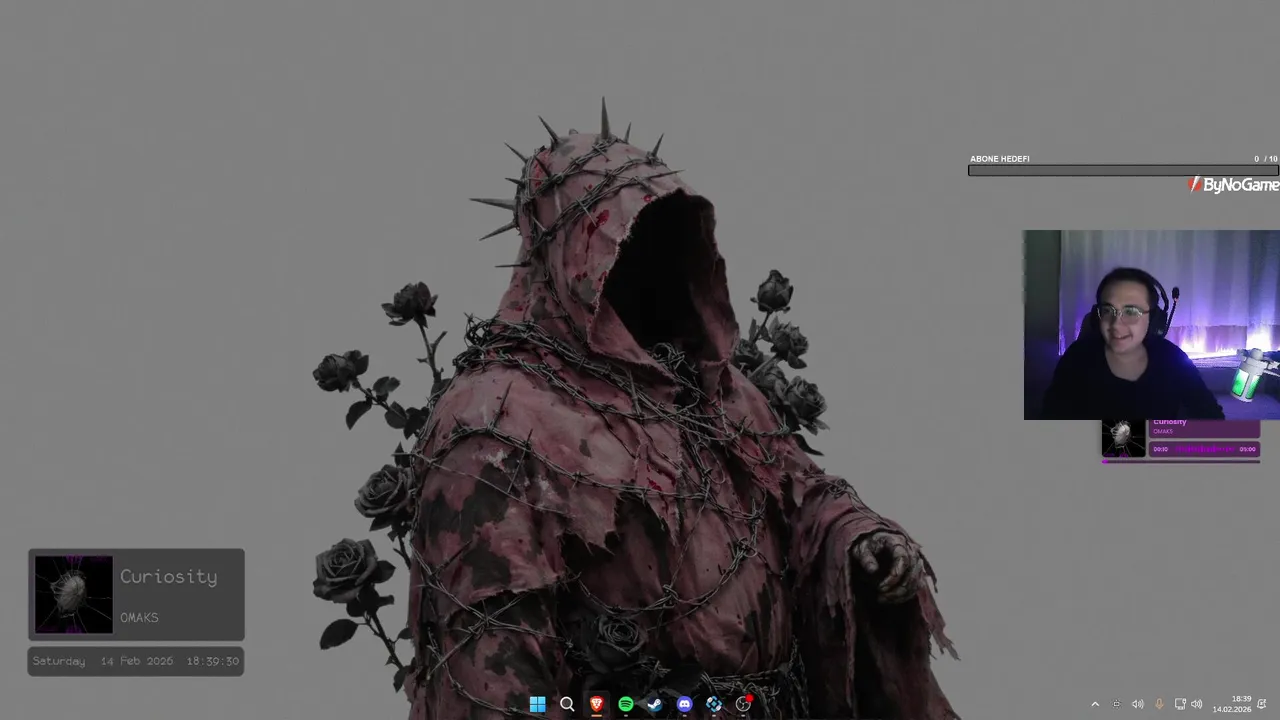The width and height of the screenshot is (1280, 720).
Task: Click the 00:10 elapsed time in overlay
Action: [x=1160, y=449]
